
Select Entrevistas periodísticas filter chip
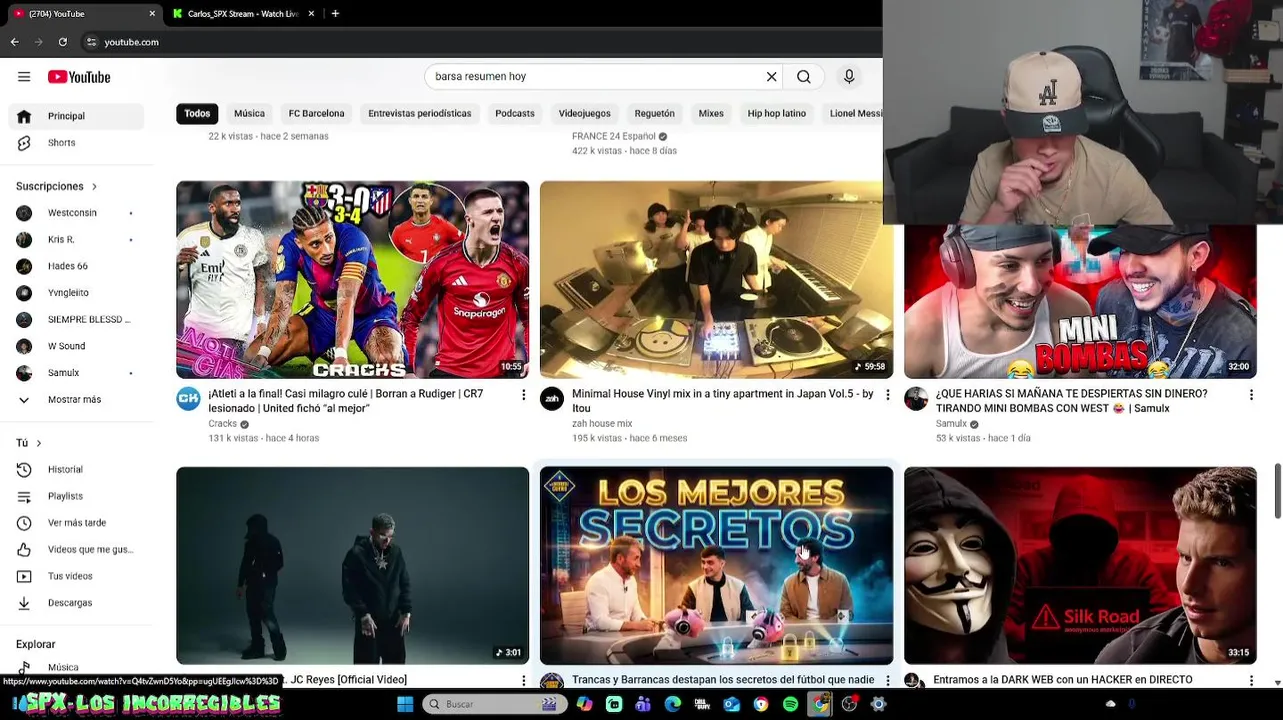tap(419, 114)
